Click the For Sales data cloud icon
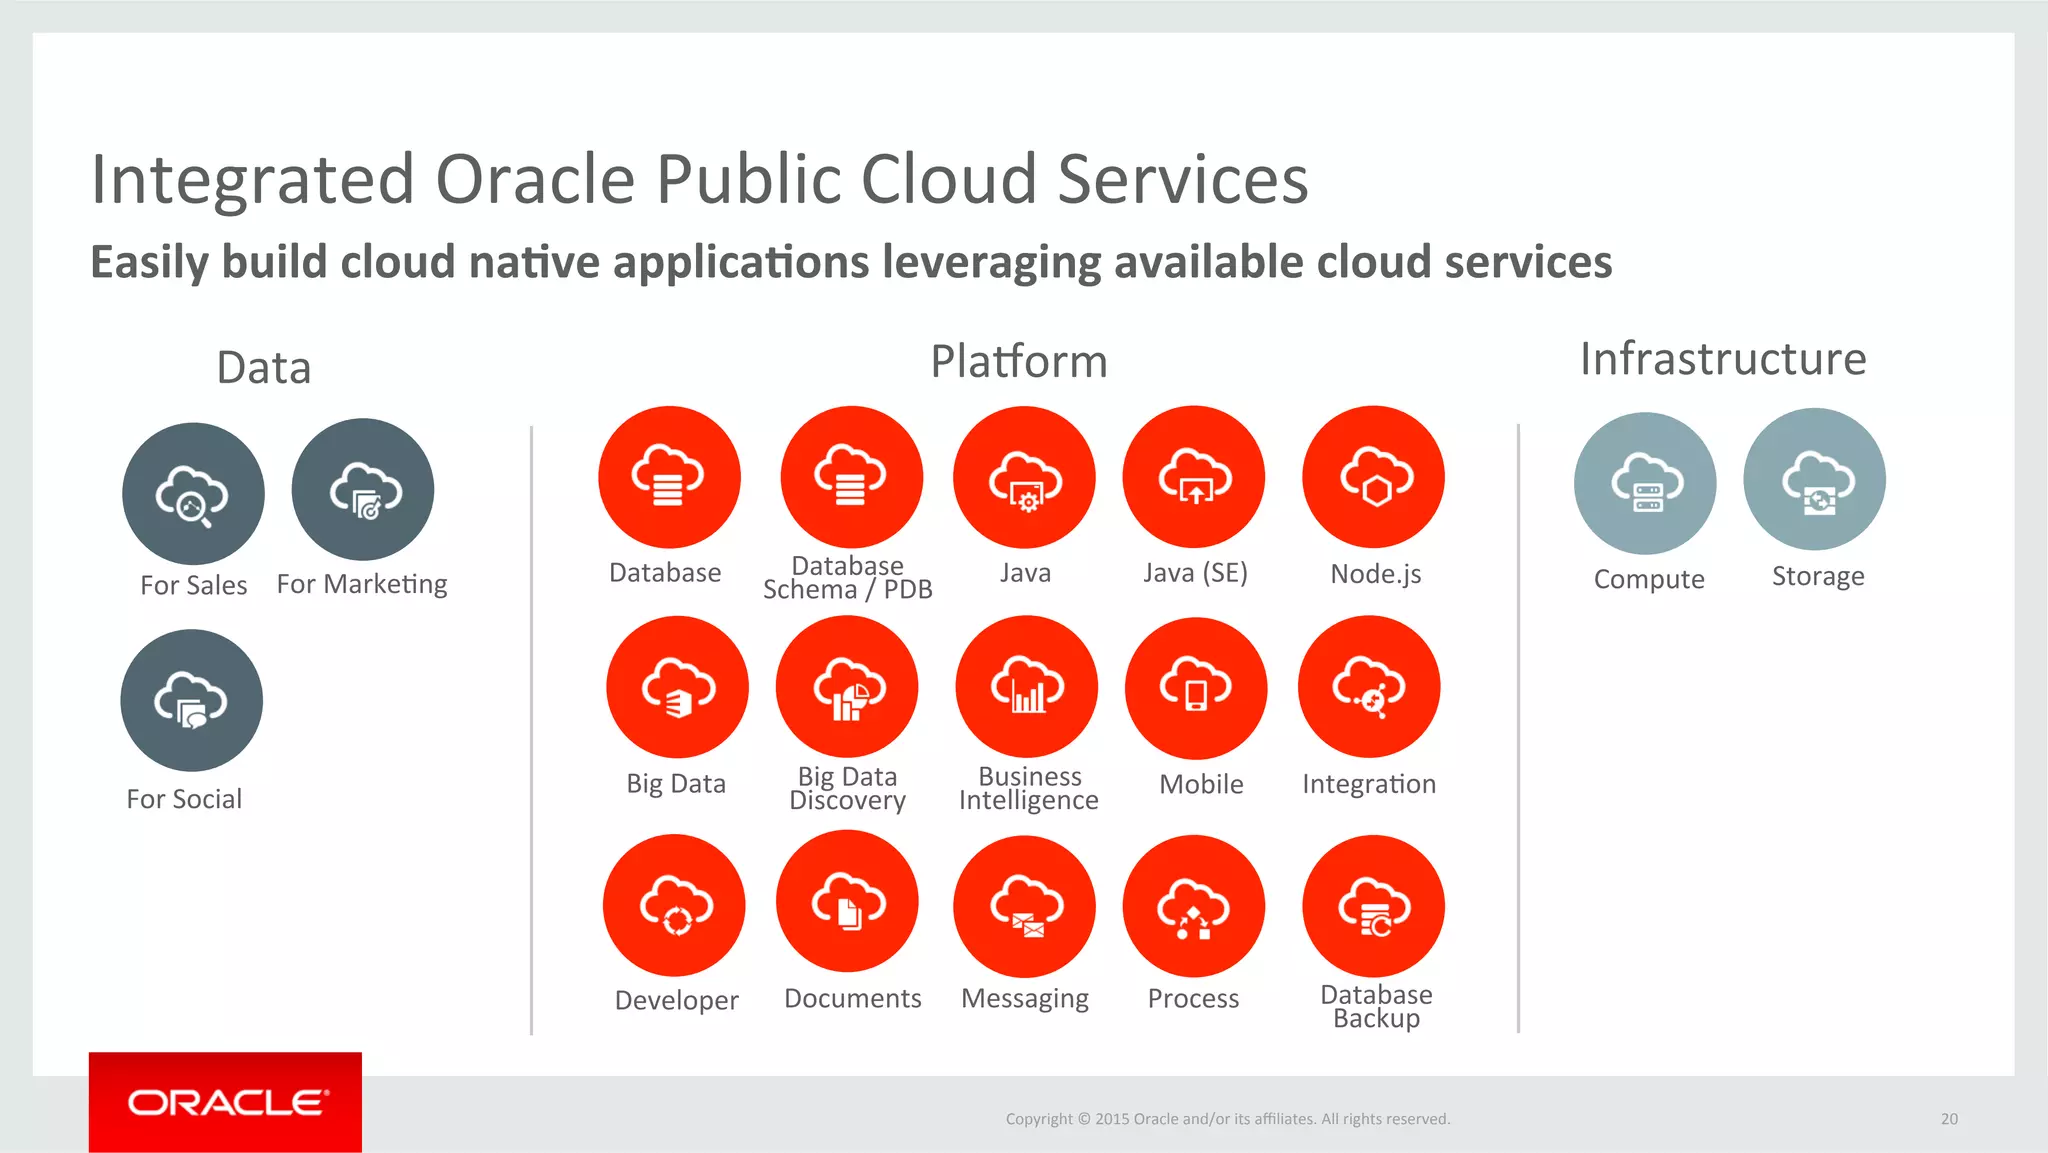Viewport: 2048px width, 1153px height. 193,493
